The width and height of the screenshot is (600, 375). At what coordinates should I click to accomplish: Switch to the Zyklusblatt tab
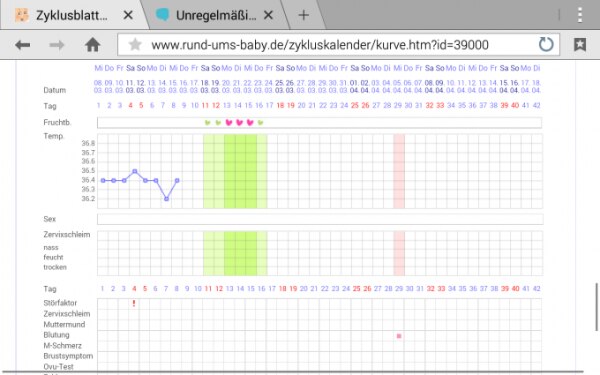73,15
